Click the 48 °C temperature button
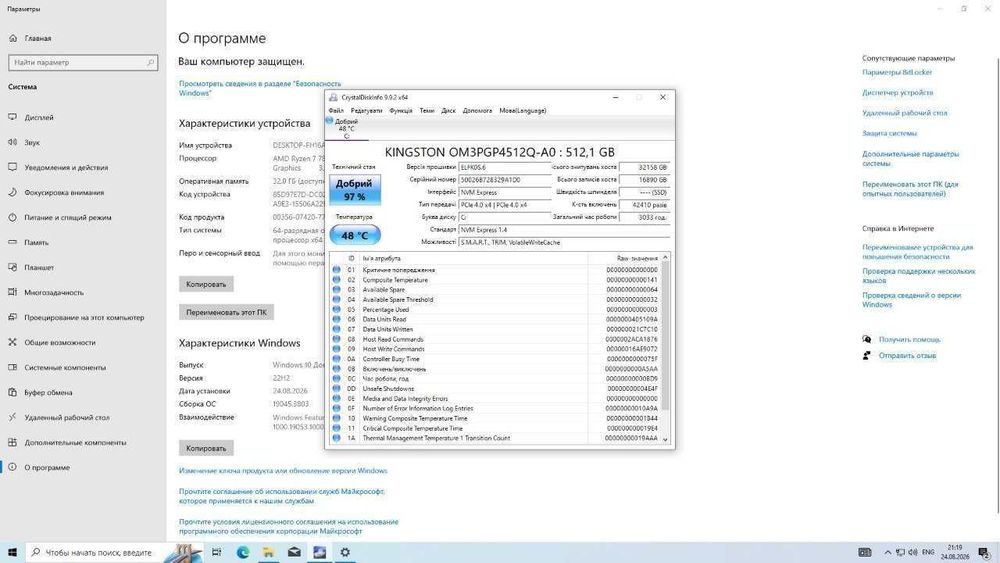This screenshot has width=1000, height=563. 355,235
